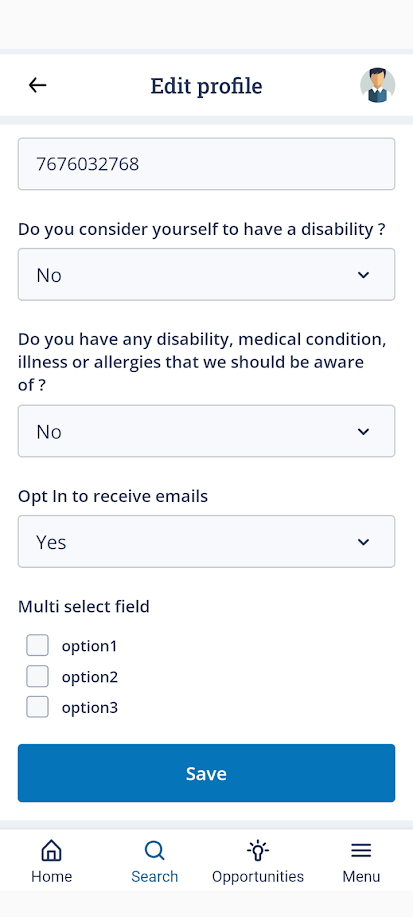This screenshot has height=917, width=413.
Task: Expand the medical condition or allergies dropdown
Action: (x=206, y=432)
